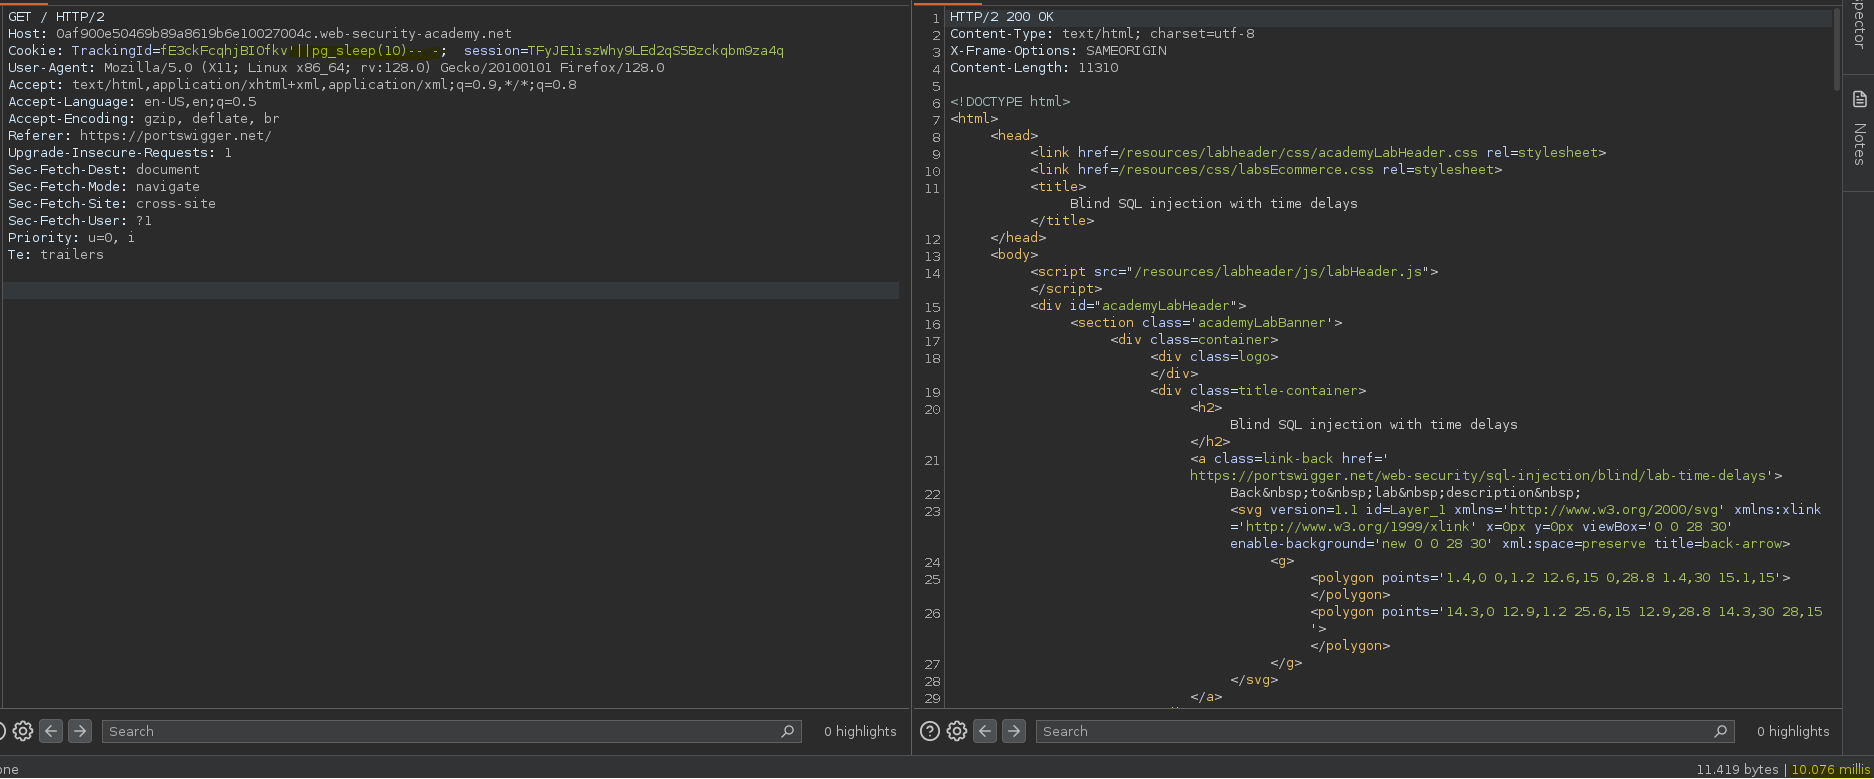Click the enable-background='new 0 0 28 30' line

click(x=1510, y=544)
